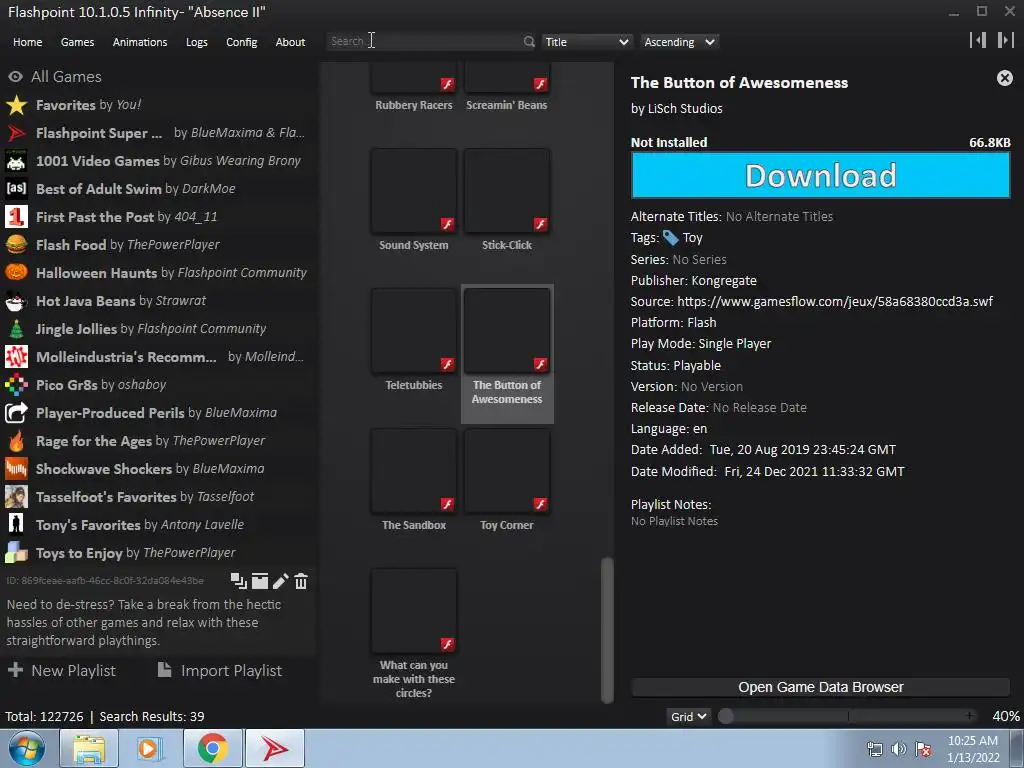Click the Player-Produced Perils icon
This screenshot has height=768, width=1024.
tap(16, 413)
